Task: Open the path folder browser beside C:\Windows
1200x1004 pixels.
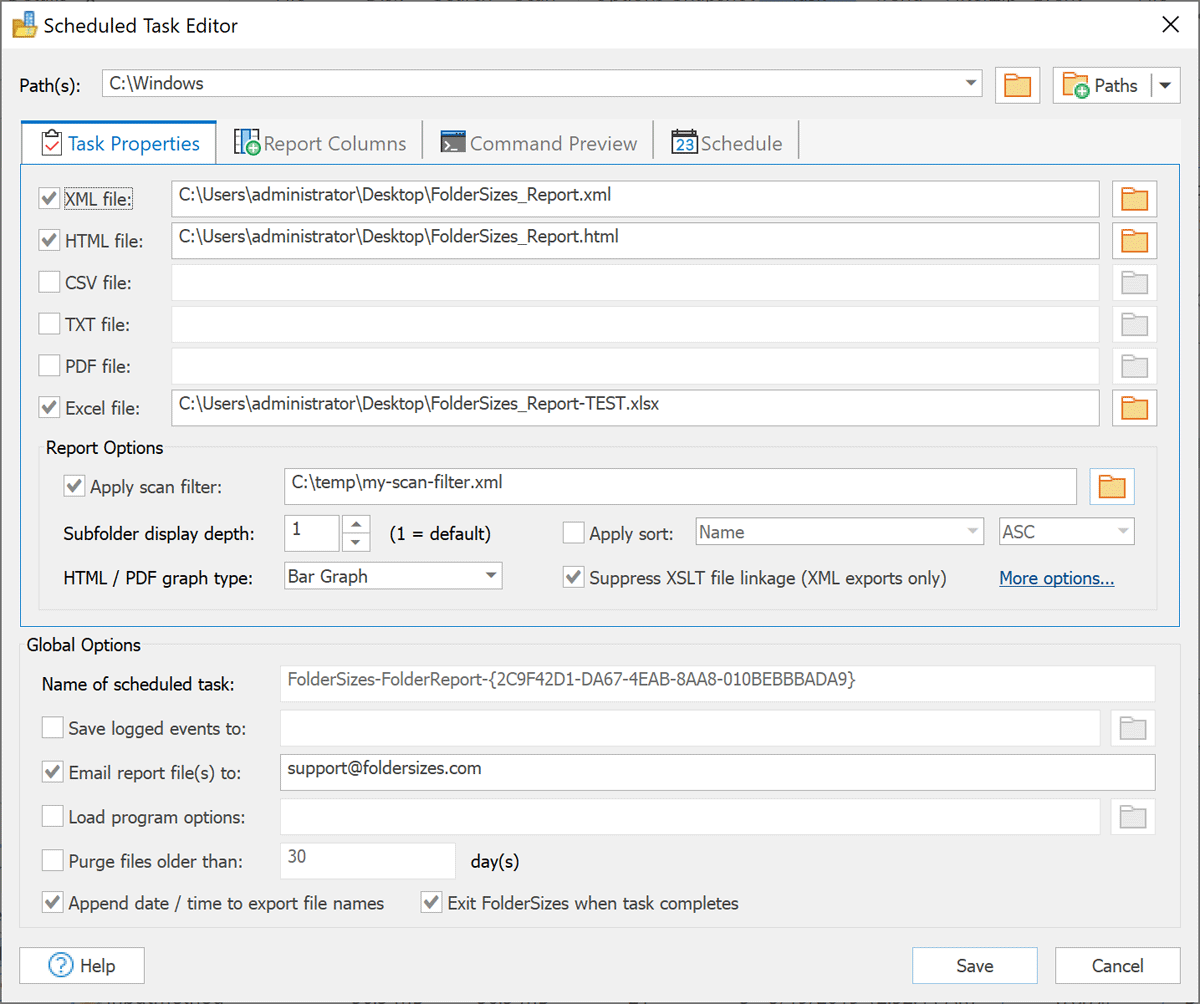Action: coord(1017,85)
